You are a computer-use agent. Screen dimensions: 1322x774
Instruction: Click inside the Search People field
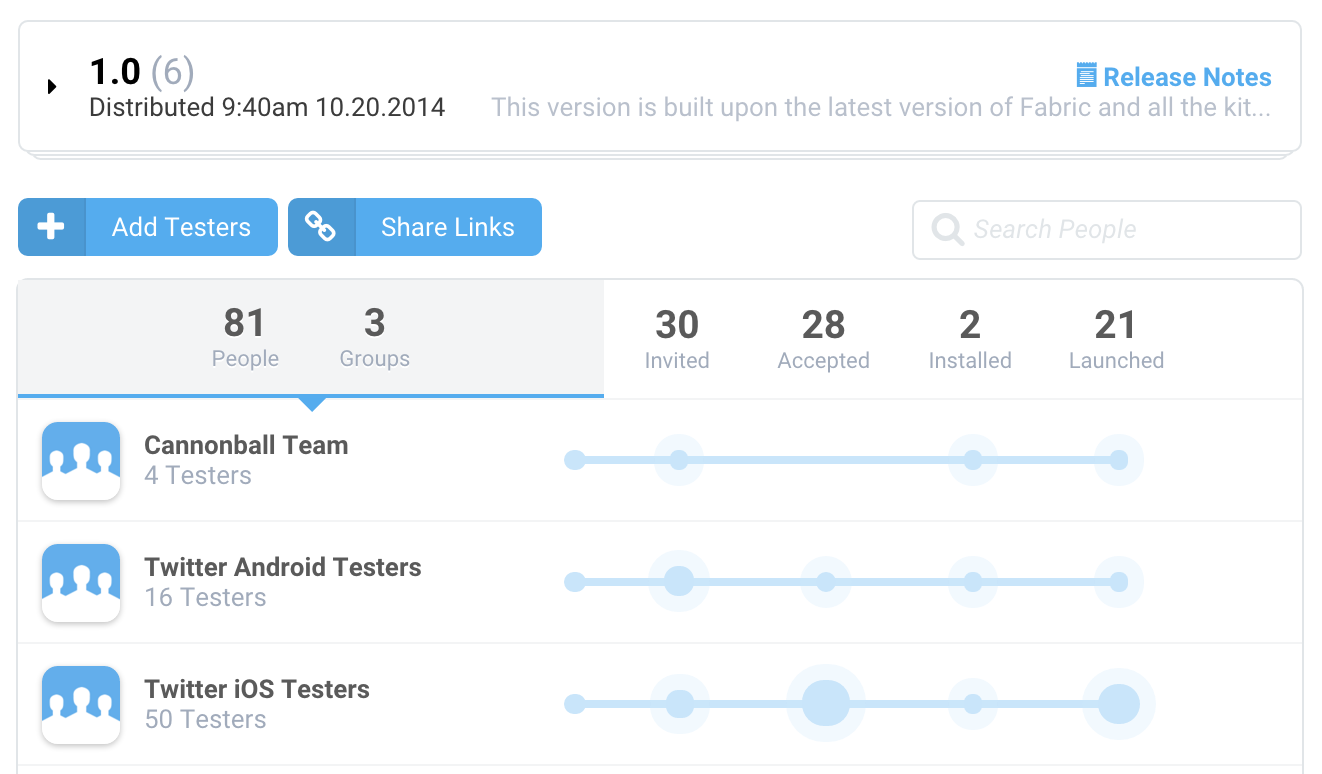click(1100, 229)
